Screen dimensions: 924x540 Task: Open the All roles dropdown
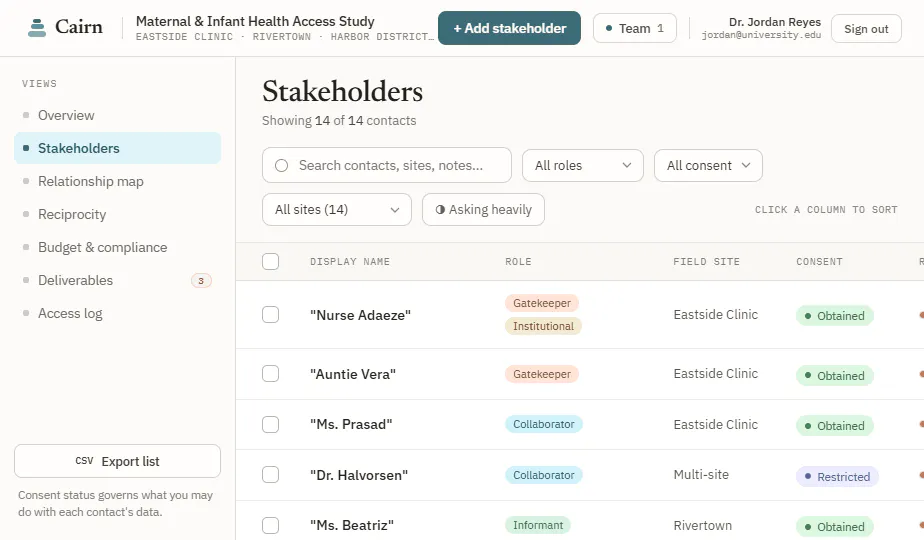point(582,166)
